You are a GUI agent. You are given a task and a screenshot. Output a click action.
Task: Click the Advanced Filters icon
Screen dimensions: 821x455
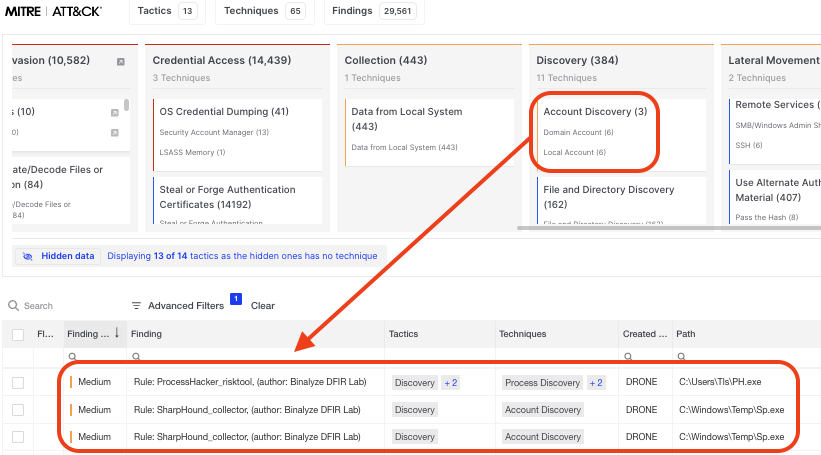click(x=137, y=306)
